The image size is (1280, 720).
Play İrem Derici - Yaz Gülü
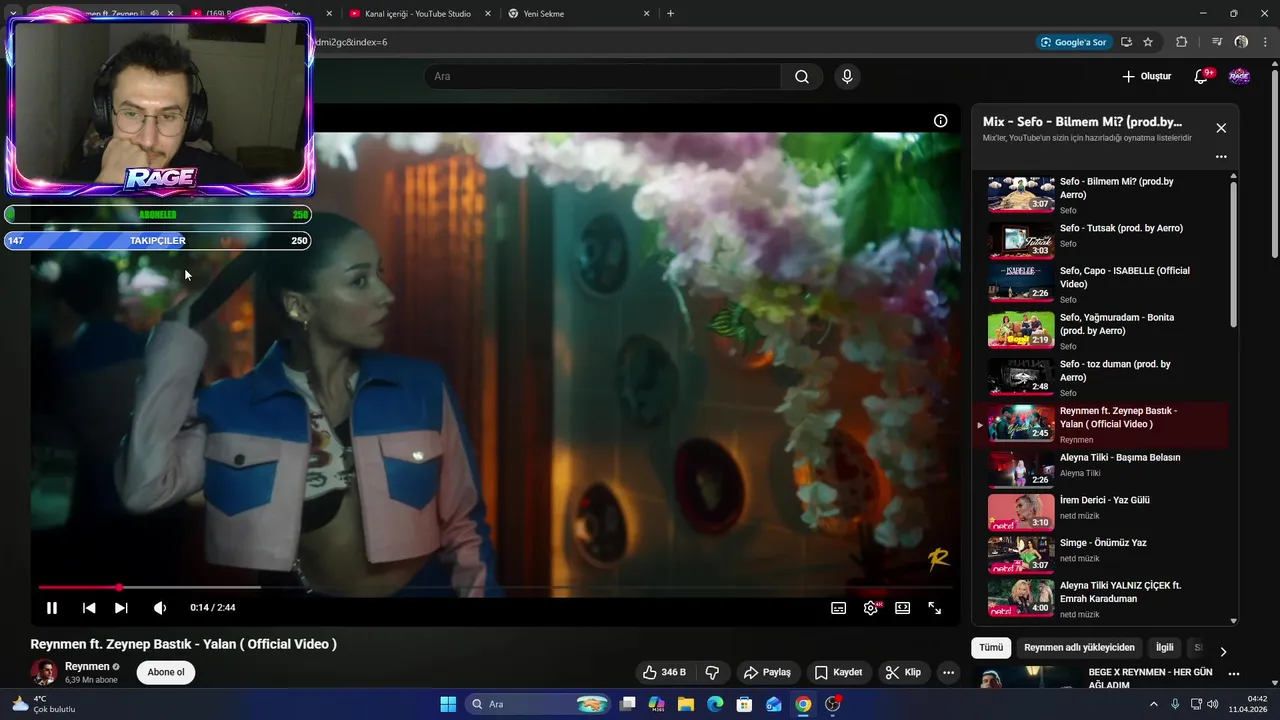[x=1100, y=512]
